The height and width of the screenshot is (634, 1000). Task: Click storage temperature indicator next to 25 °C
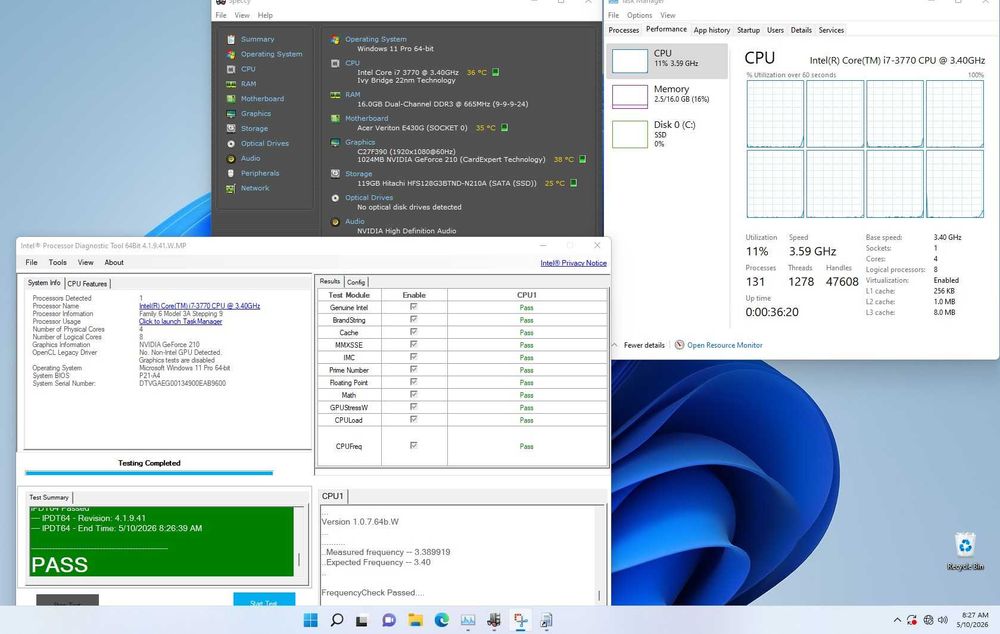point(573,183)
